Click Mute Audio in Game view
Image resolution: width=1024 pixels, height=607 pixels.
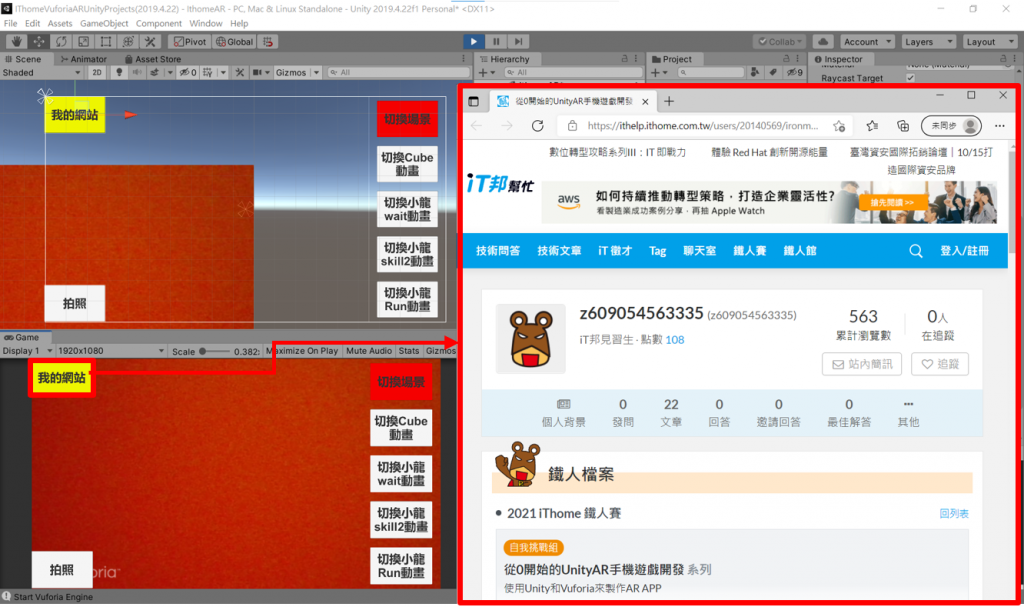369,351
